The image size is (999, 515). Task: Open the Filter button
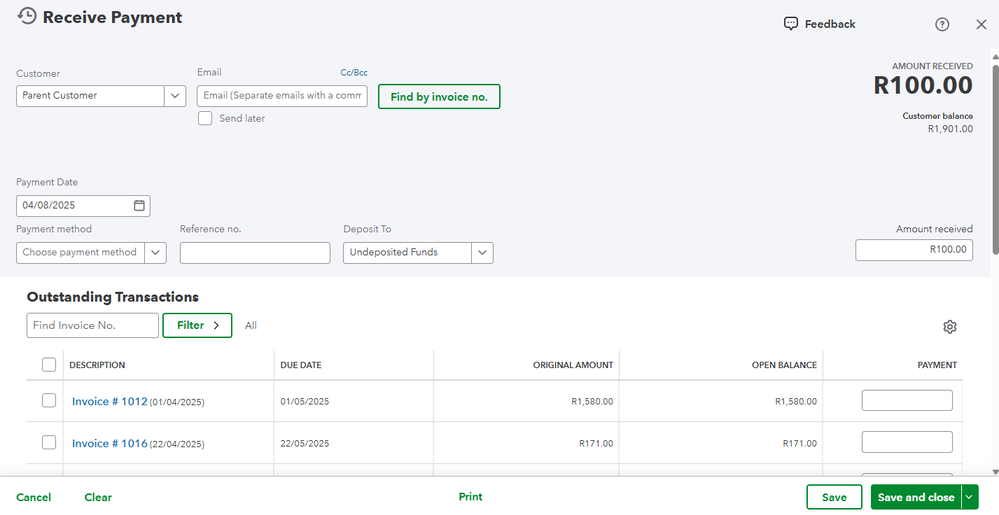pyautogui.click(x=197, y=325)
